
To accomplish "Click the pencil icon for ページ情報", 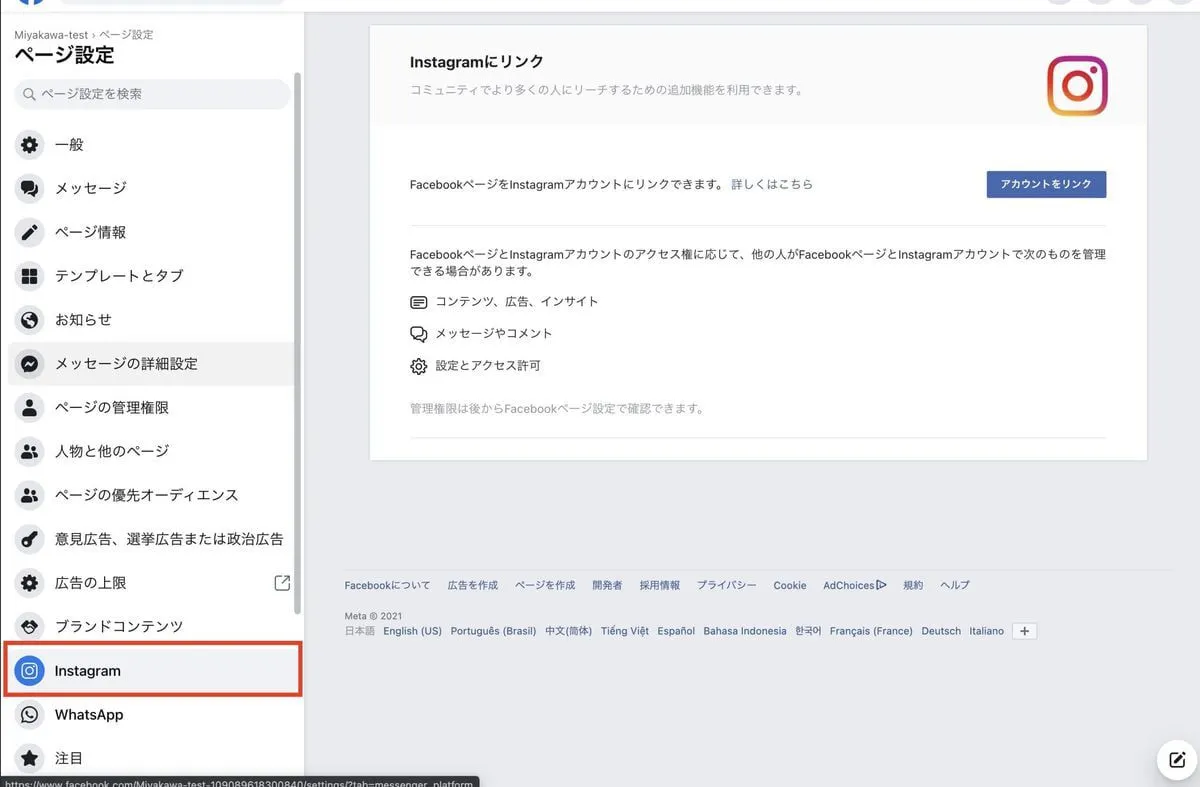I will [30, 232].
